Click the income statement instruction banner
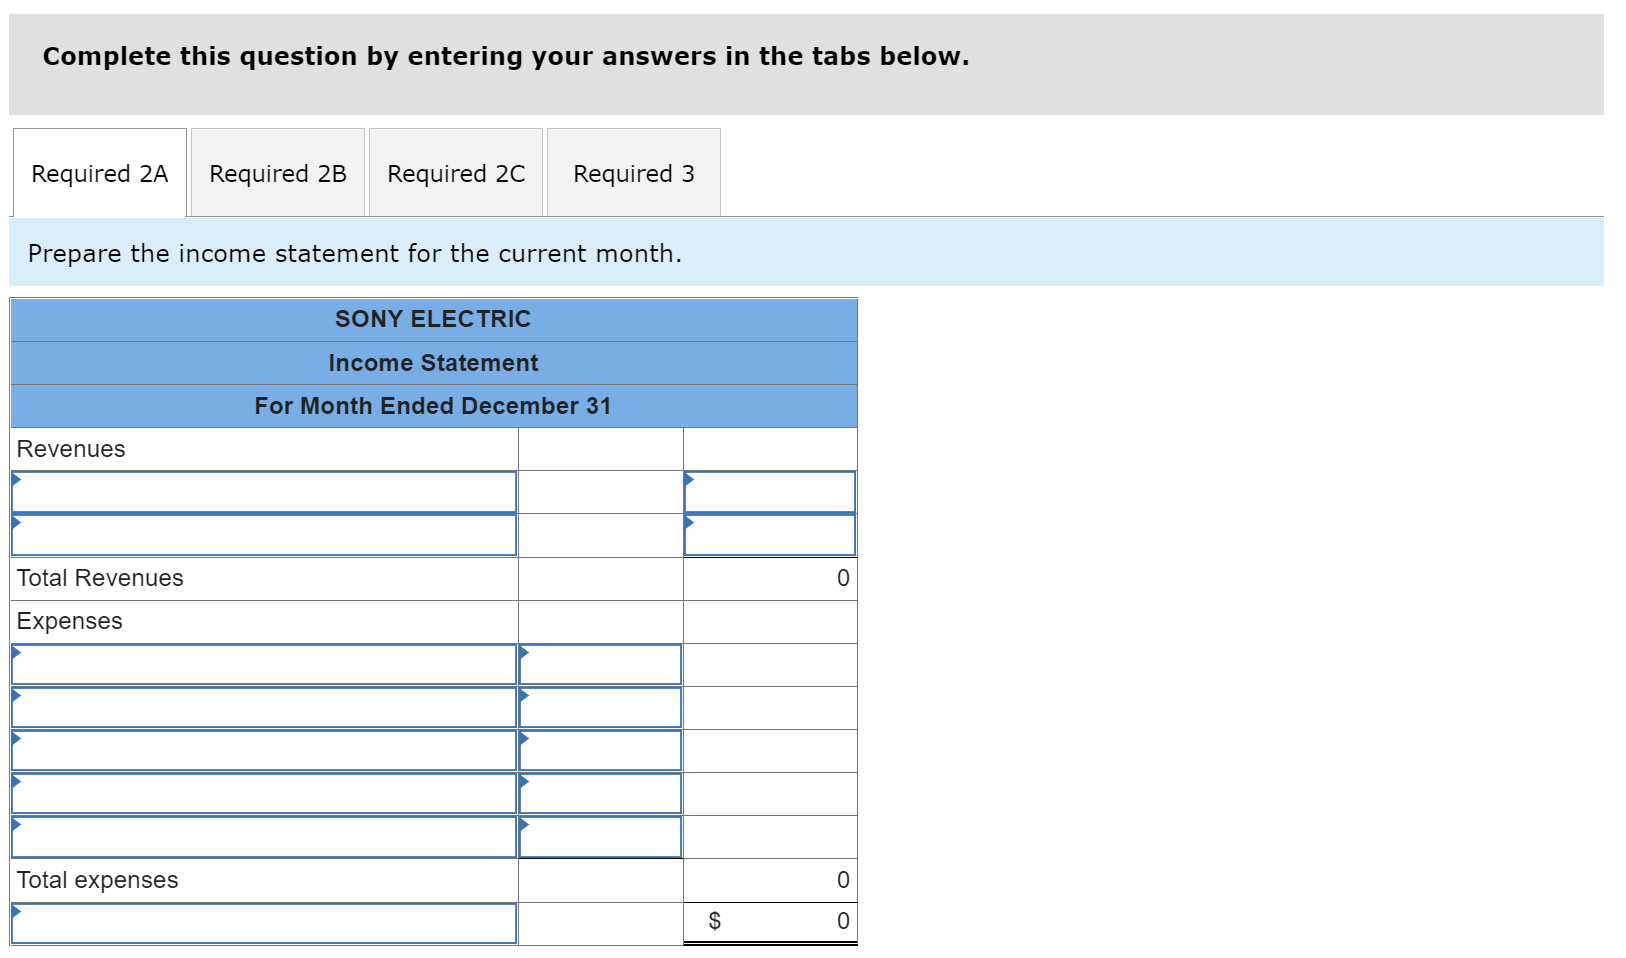This screenshot has width=1626, height=958. coord(355,253)
